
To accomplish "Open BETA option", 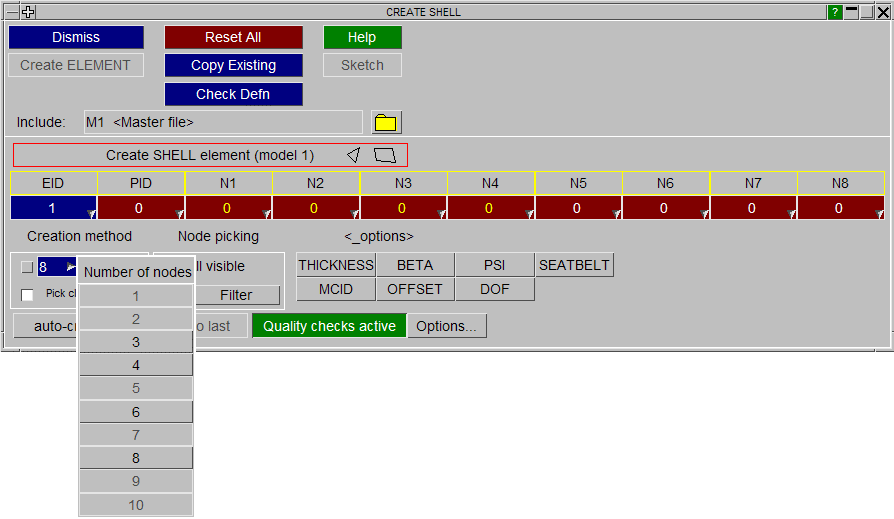I will [x=415, y=265].
